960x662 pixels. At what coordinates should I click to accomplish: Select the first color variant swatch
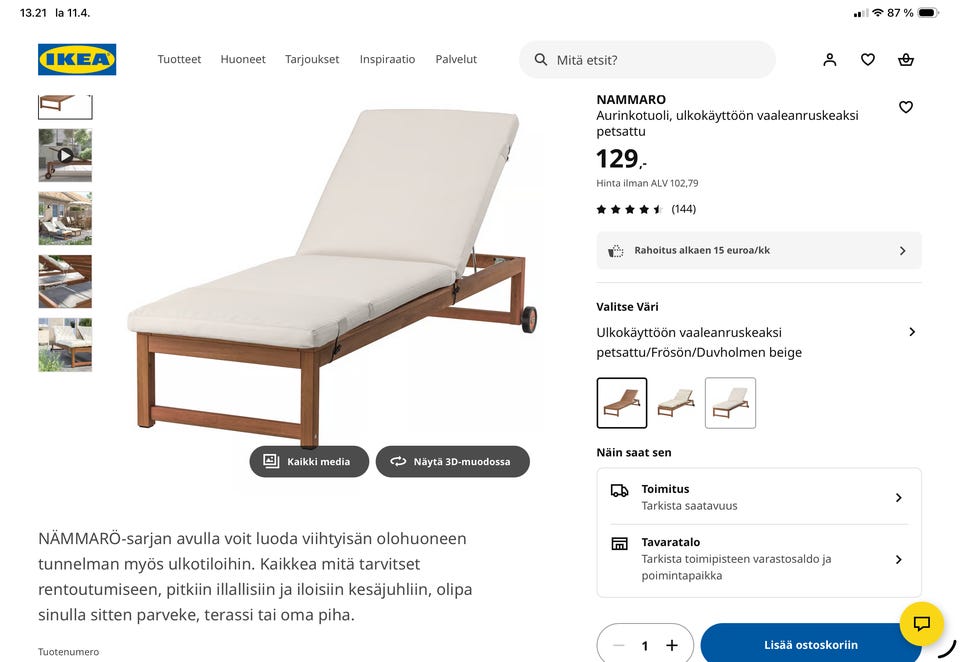tap(621, 403)
